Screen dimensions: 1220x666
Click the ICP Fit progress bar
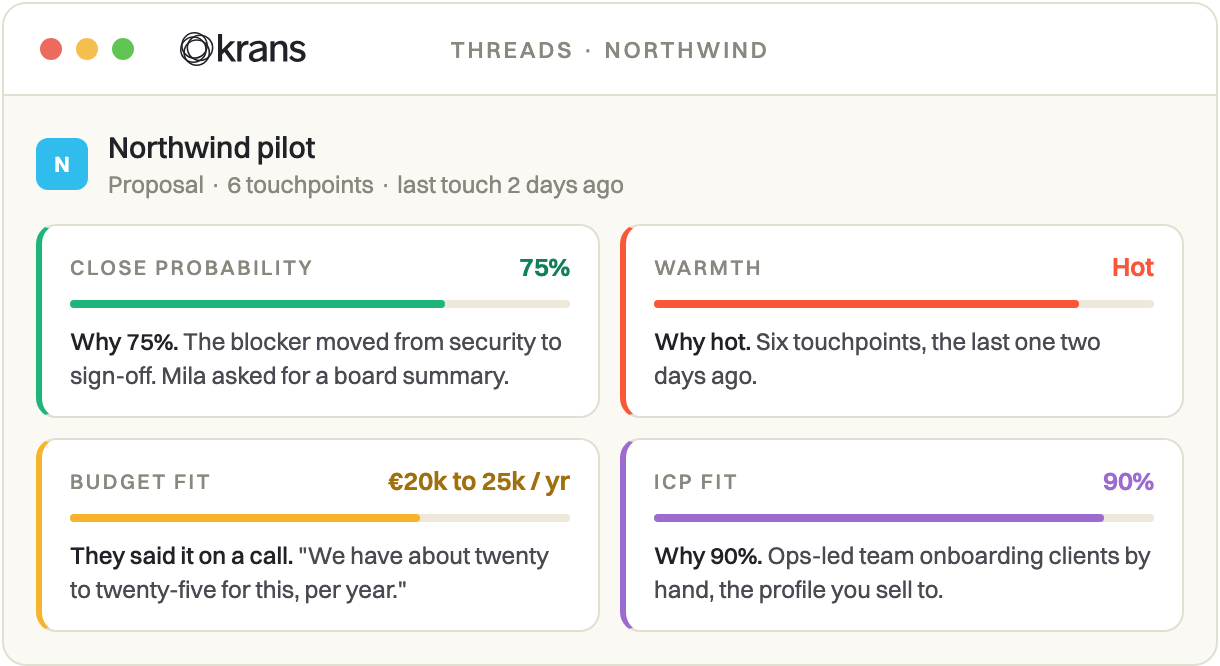point(904,518)
